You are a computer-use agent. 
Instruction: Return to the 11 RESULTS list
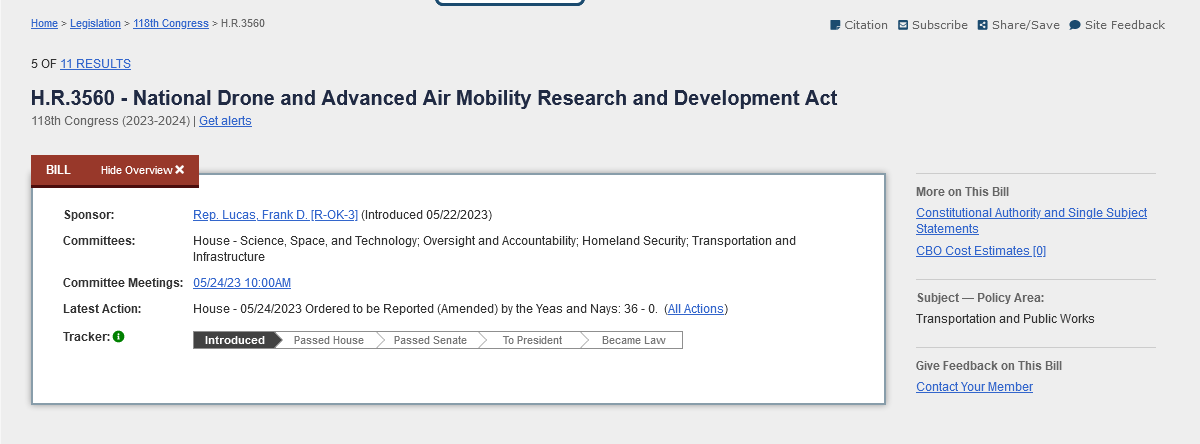pos(95,64)
